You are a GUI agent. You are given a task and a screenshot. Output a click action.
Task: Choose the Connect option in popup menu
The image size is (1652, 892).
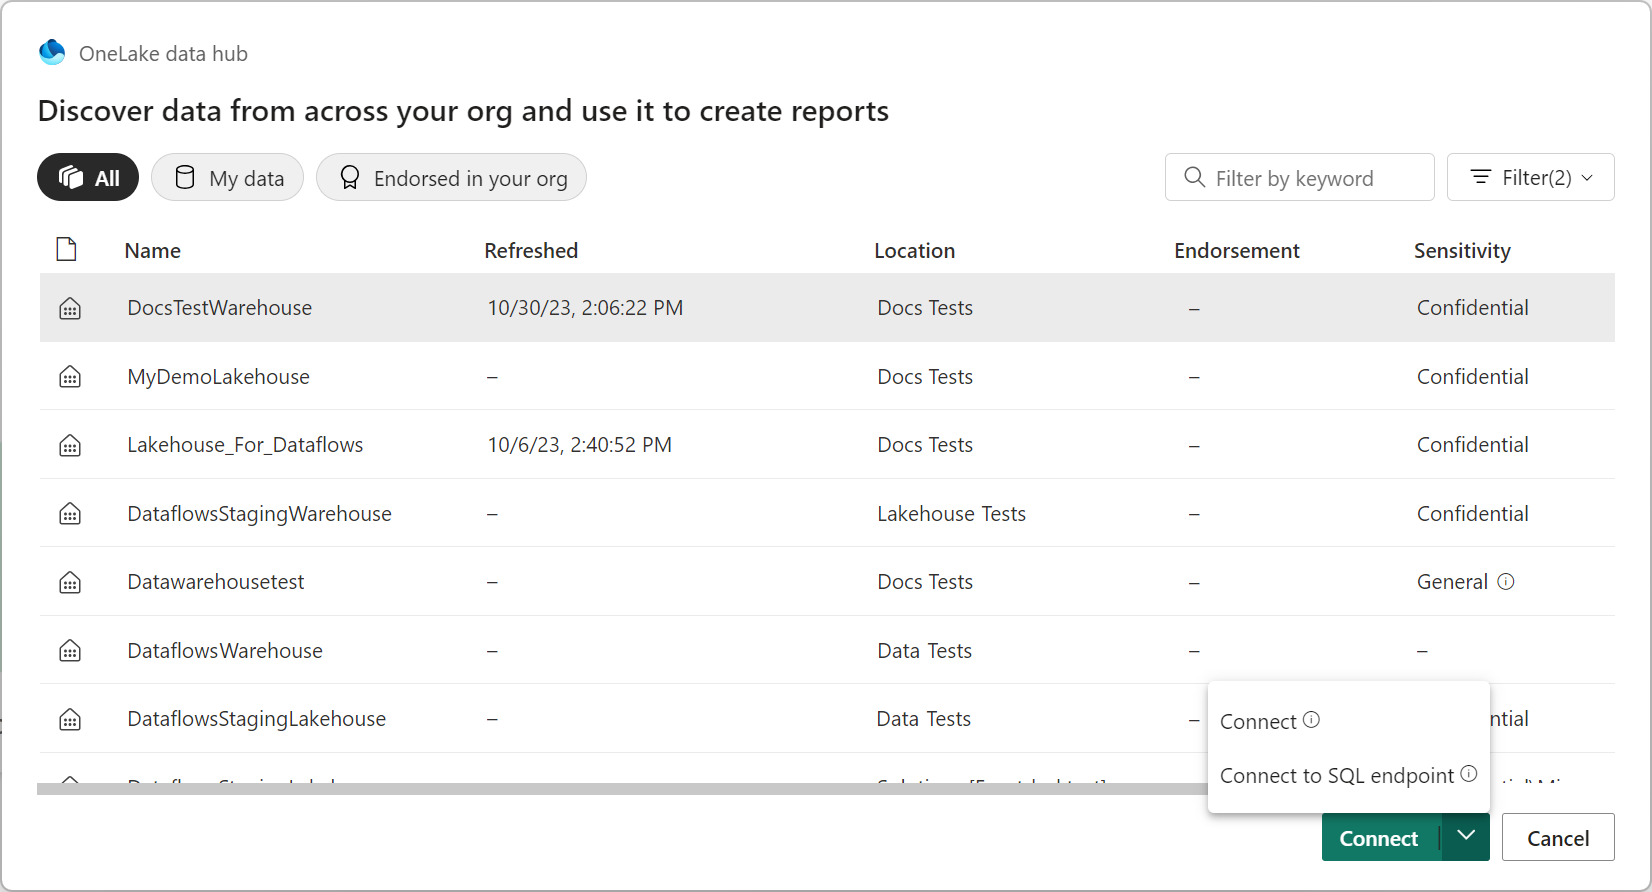(x=1258, y=722)
